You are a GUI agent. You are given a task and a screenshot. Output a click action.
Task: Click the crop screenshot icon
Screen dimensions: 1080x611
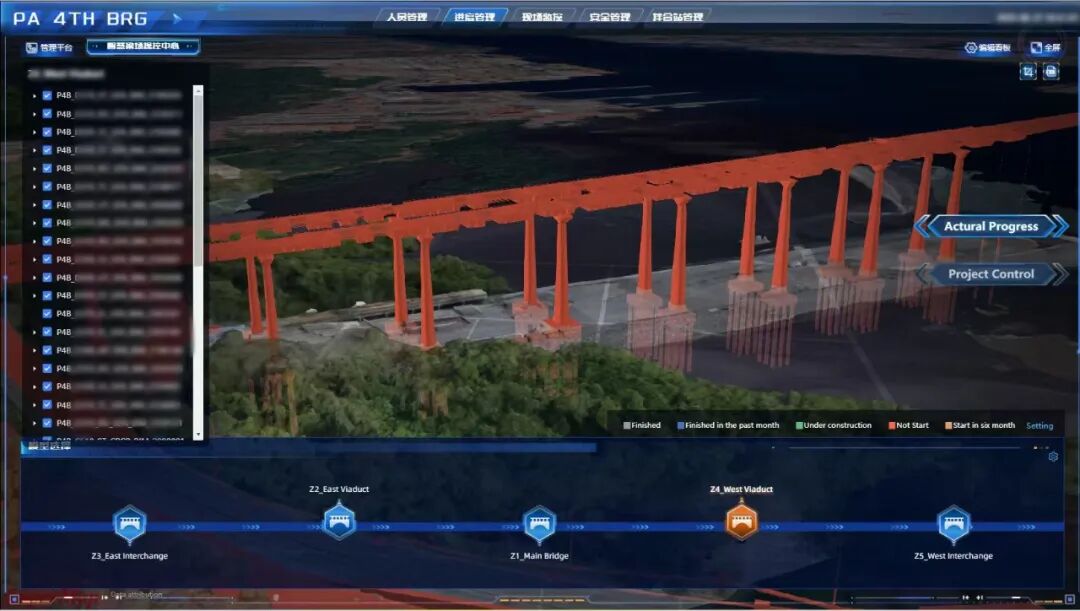point(1028,72)
